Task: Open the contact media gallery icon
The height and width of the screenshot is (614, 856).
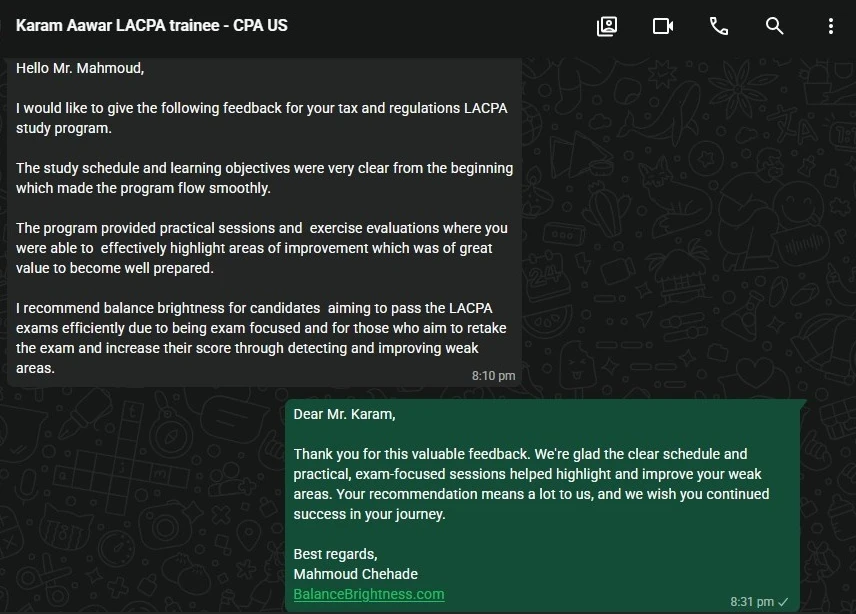Action: pos(607,26)
